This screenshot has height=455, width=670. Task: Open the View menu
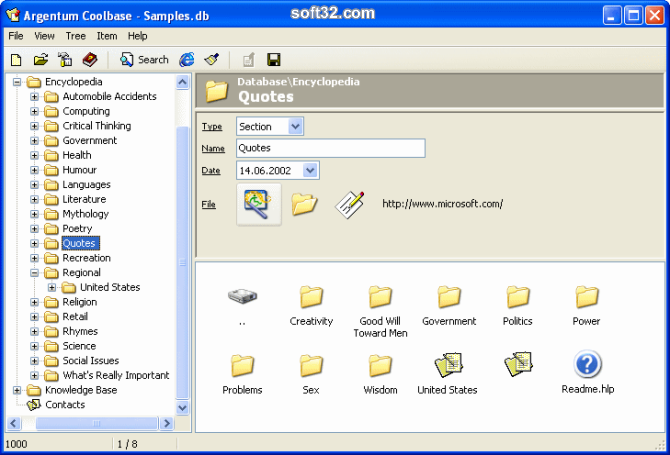[44, 36]
